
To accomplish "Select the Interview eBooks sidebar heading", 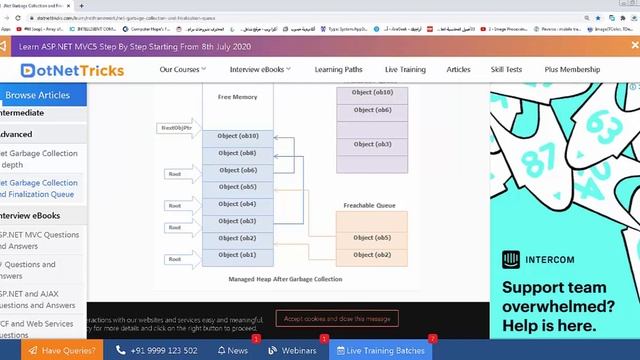I will pyautogui.click(x=30, y=216).
